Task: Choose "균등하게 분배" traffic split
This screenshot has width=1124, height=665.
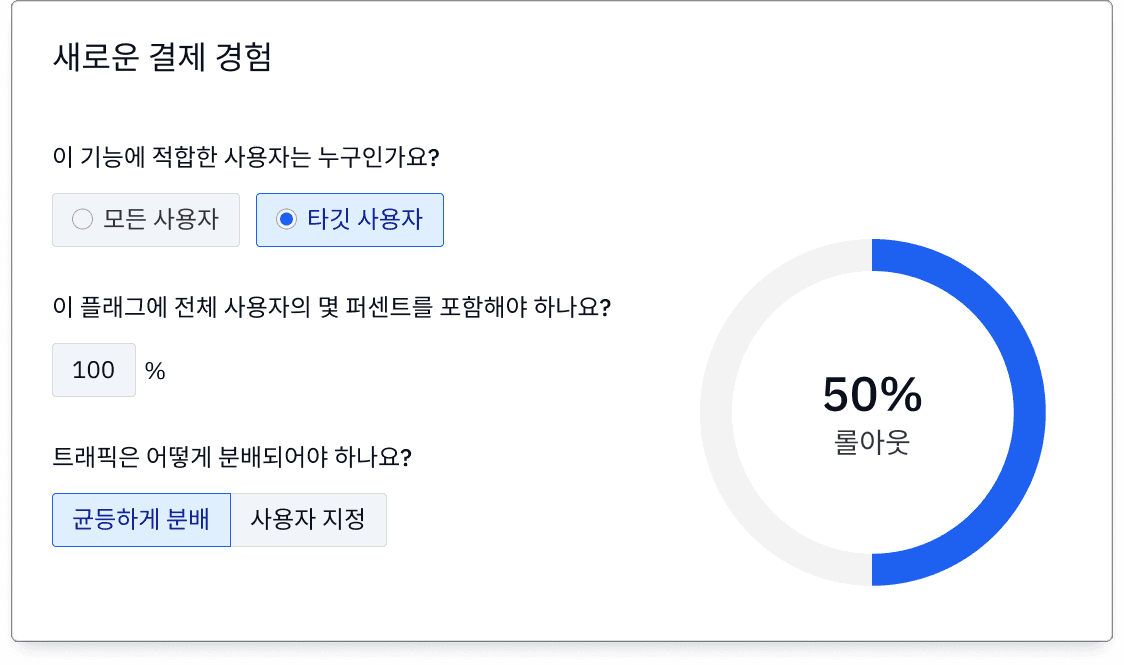Action: 141,520
